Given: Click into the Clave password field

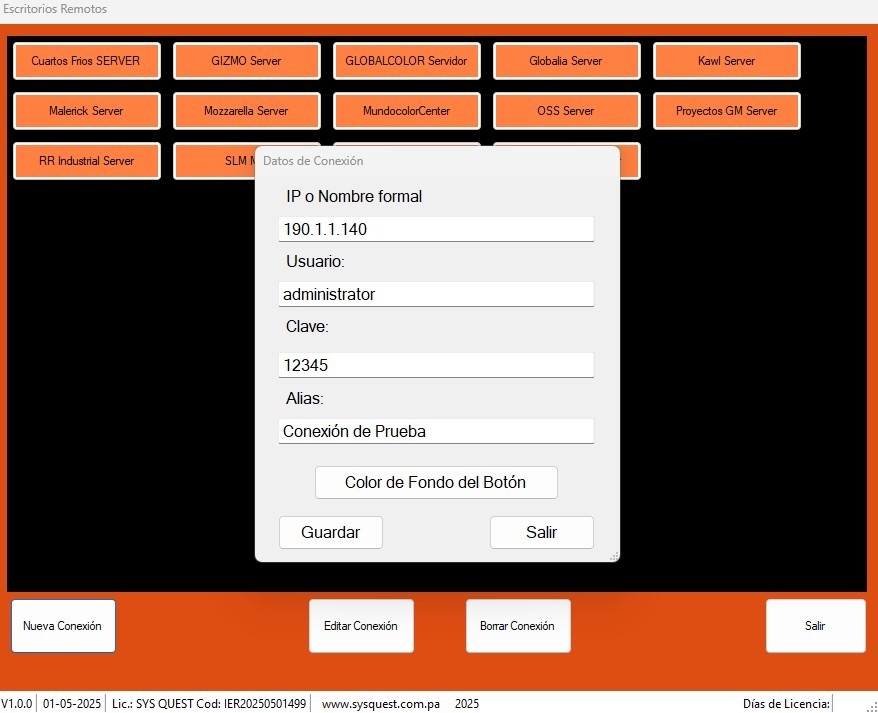Looking at the screenshot, I should (x=436, y=365).
